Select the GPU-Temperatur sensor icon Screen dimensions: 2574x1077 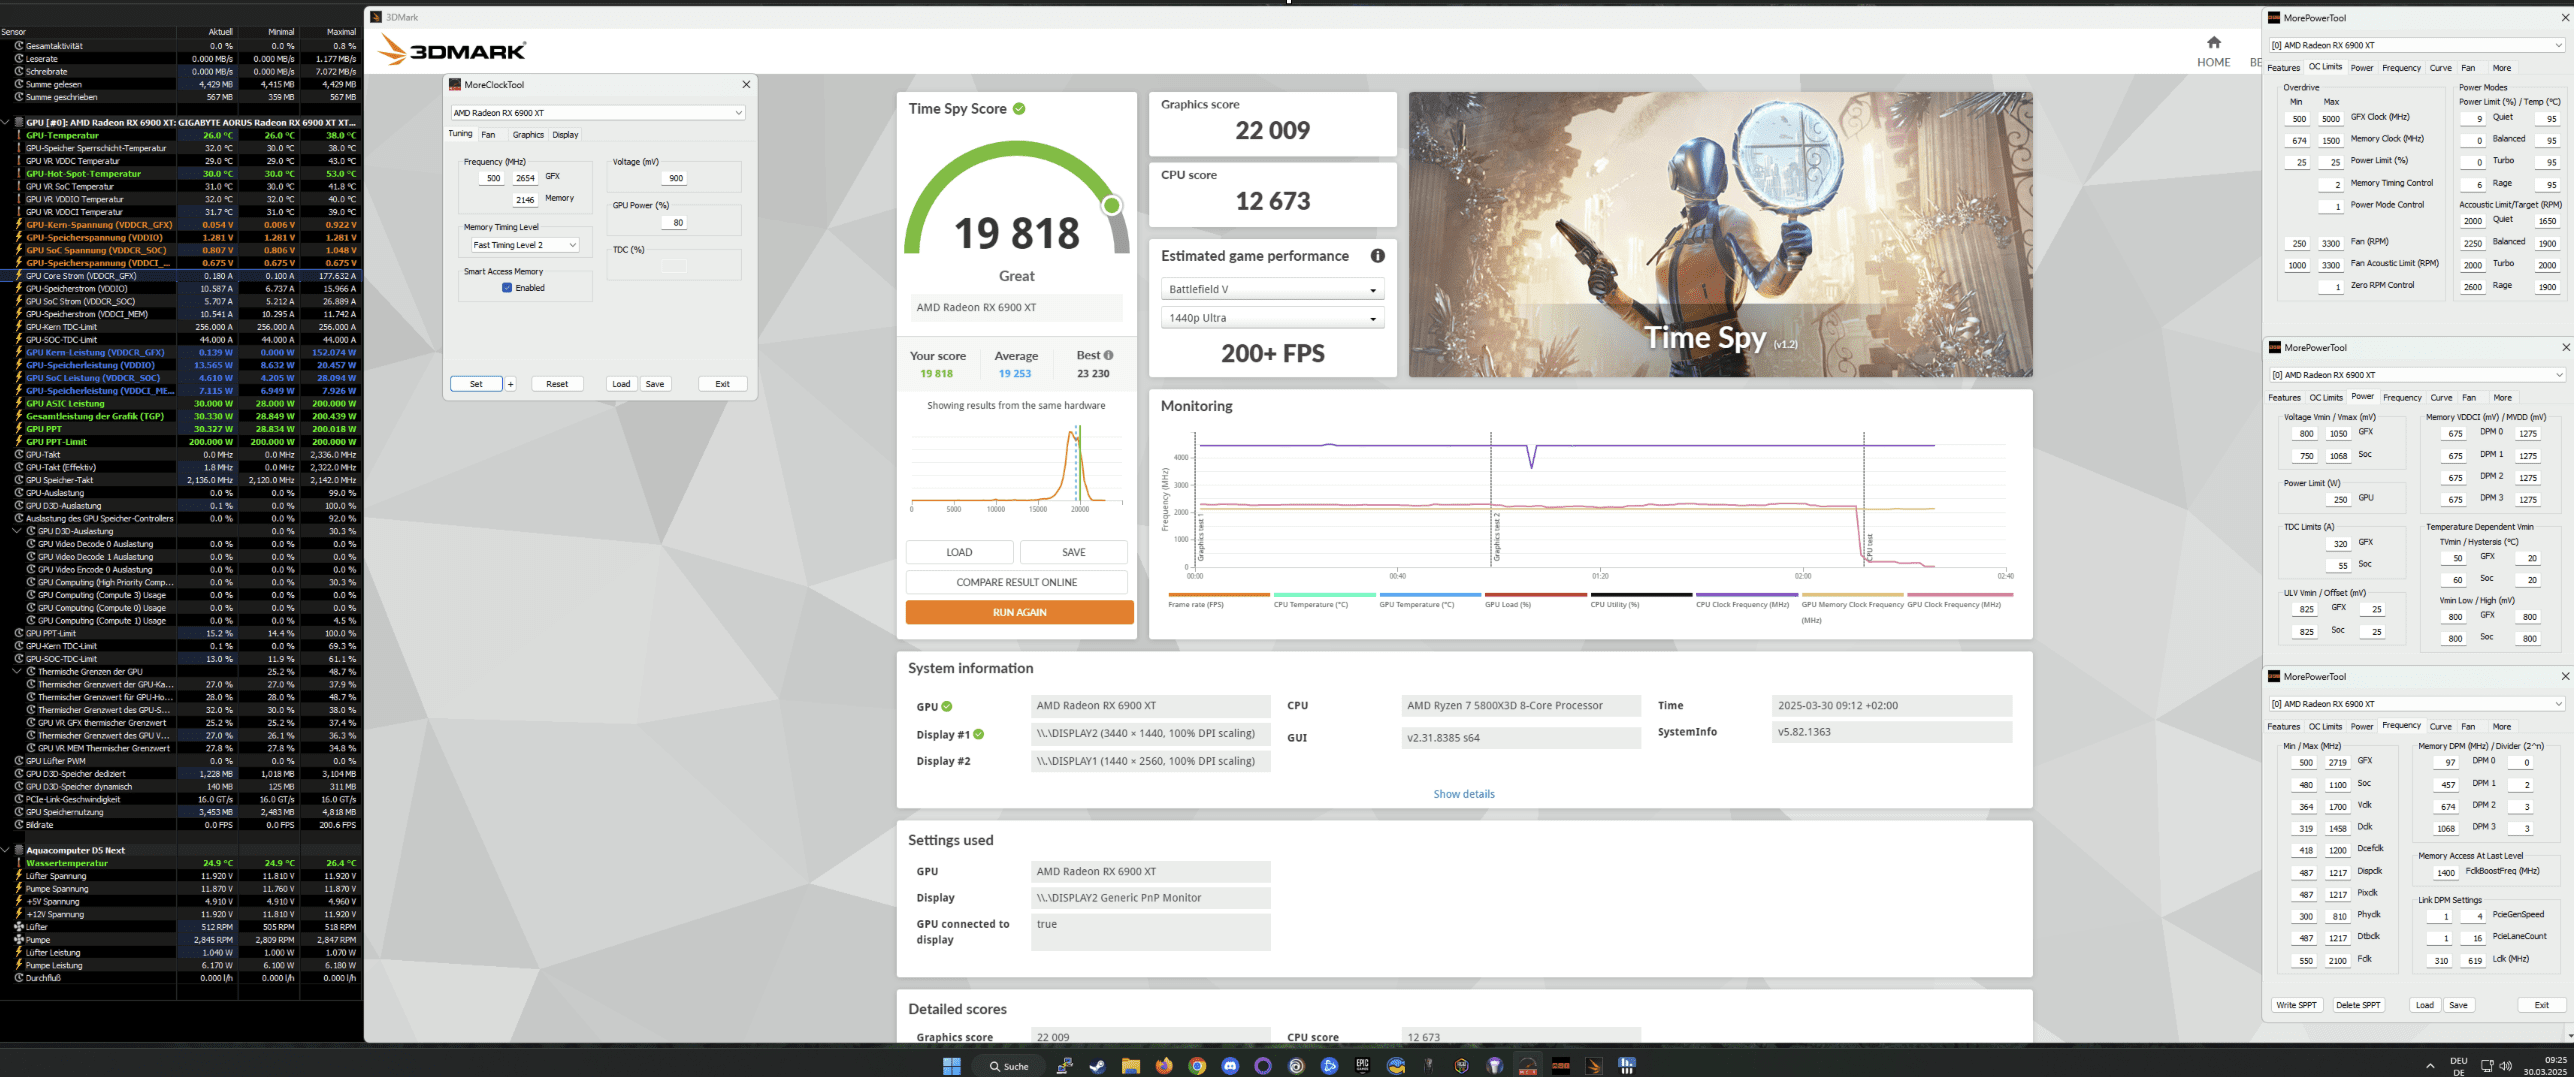[x=18, y=135]
